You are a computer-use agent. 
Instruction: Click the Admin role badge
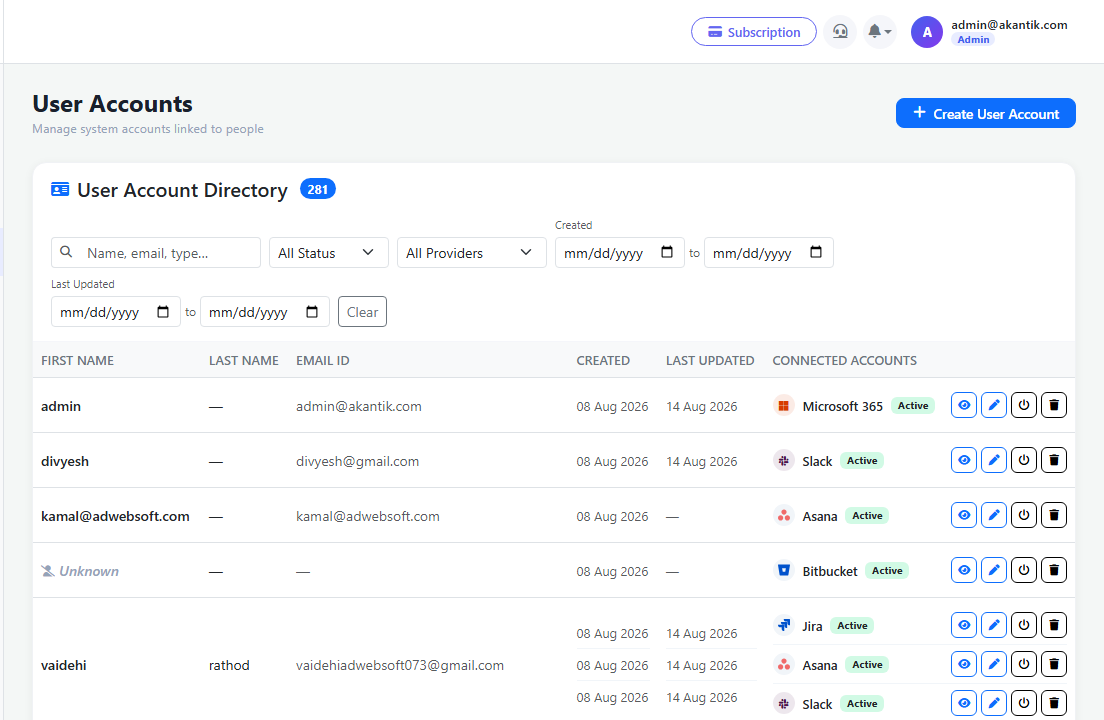tap(973, 39)
